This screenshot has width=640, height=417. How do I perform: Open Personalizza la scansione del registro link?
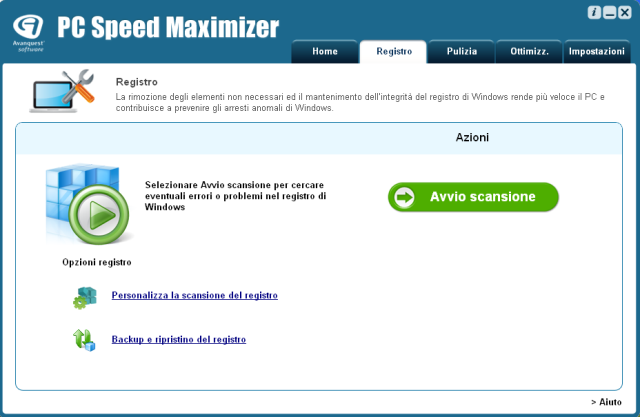195,295
